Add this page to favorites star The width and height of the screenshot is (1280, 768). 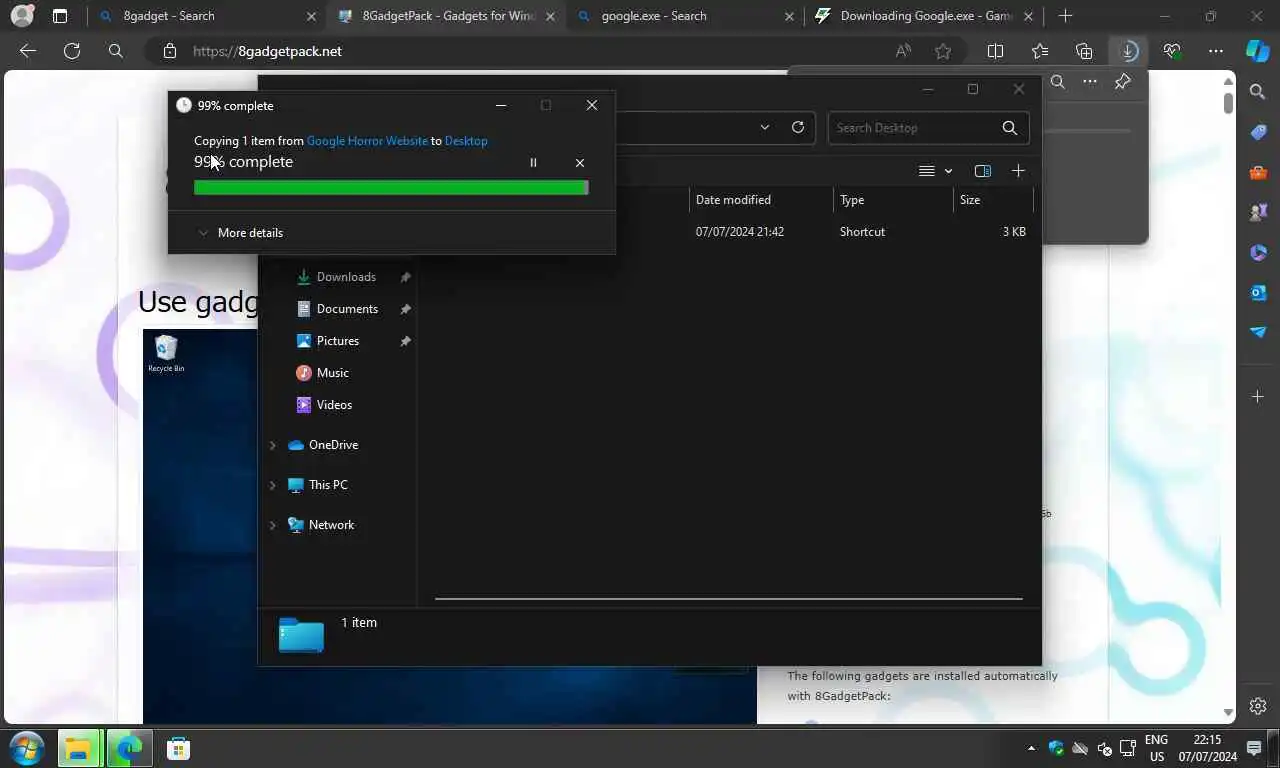pos(943,51)
